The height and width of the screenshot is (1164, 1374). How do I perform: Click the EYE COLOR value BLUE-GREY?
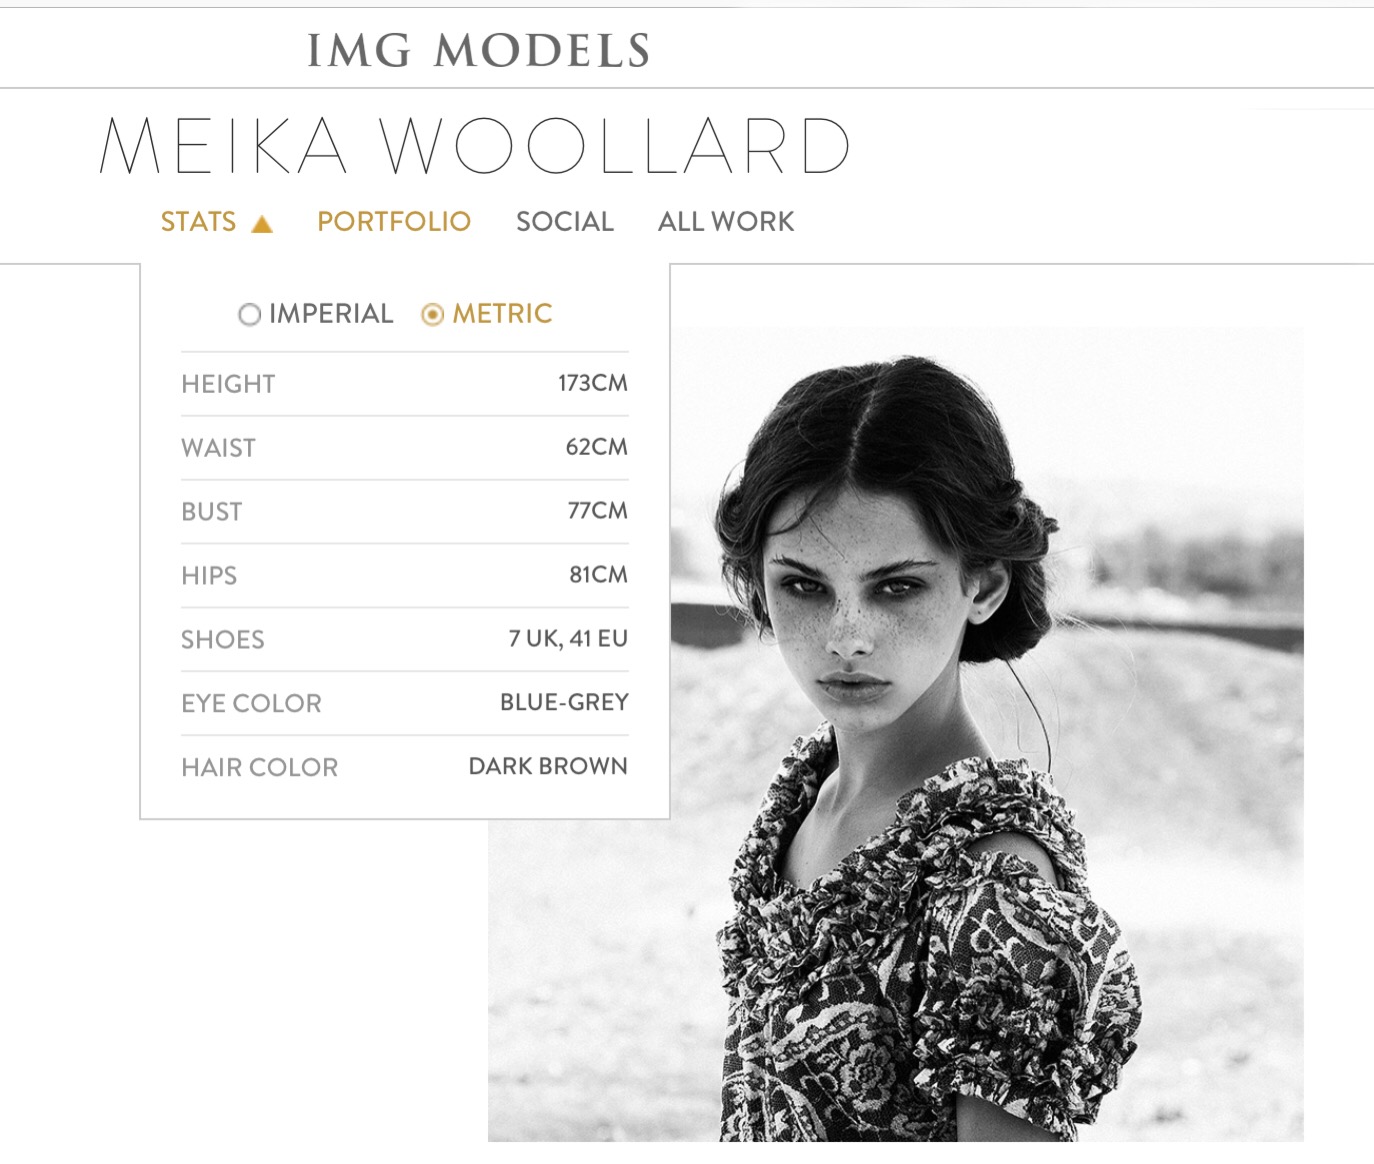tap(564, 703)
